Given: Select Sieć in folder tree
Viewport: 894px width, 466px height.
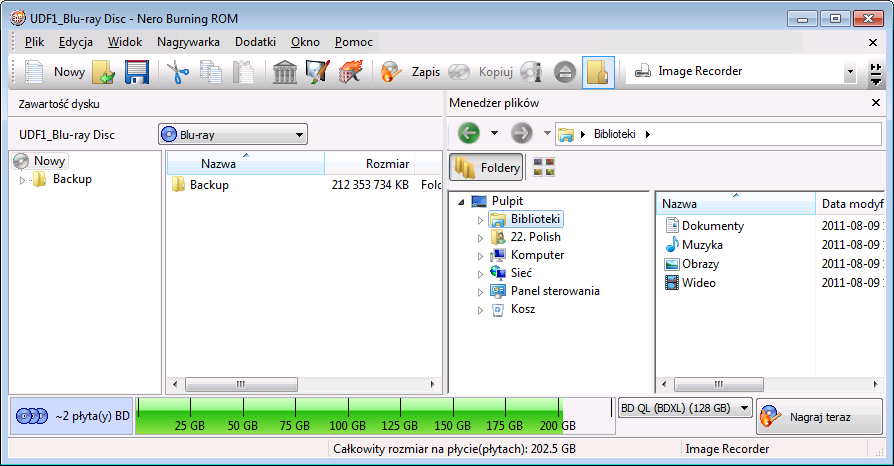Looking at the screenshot, I should (521, 273).
